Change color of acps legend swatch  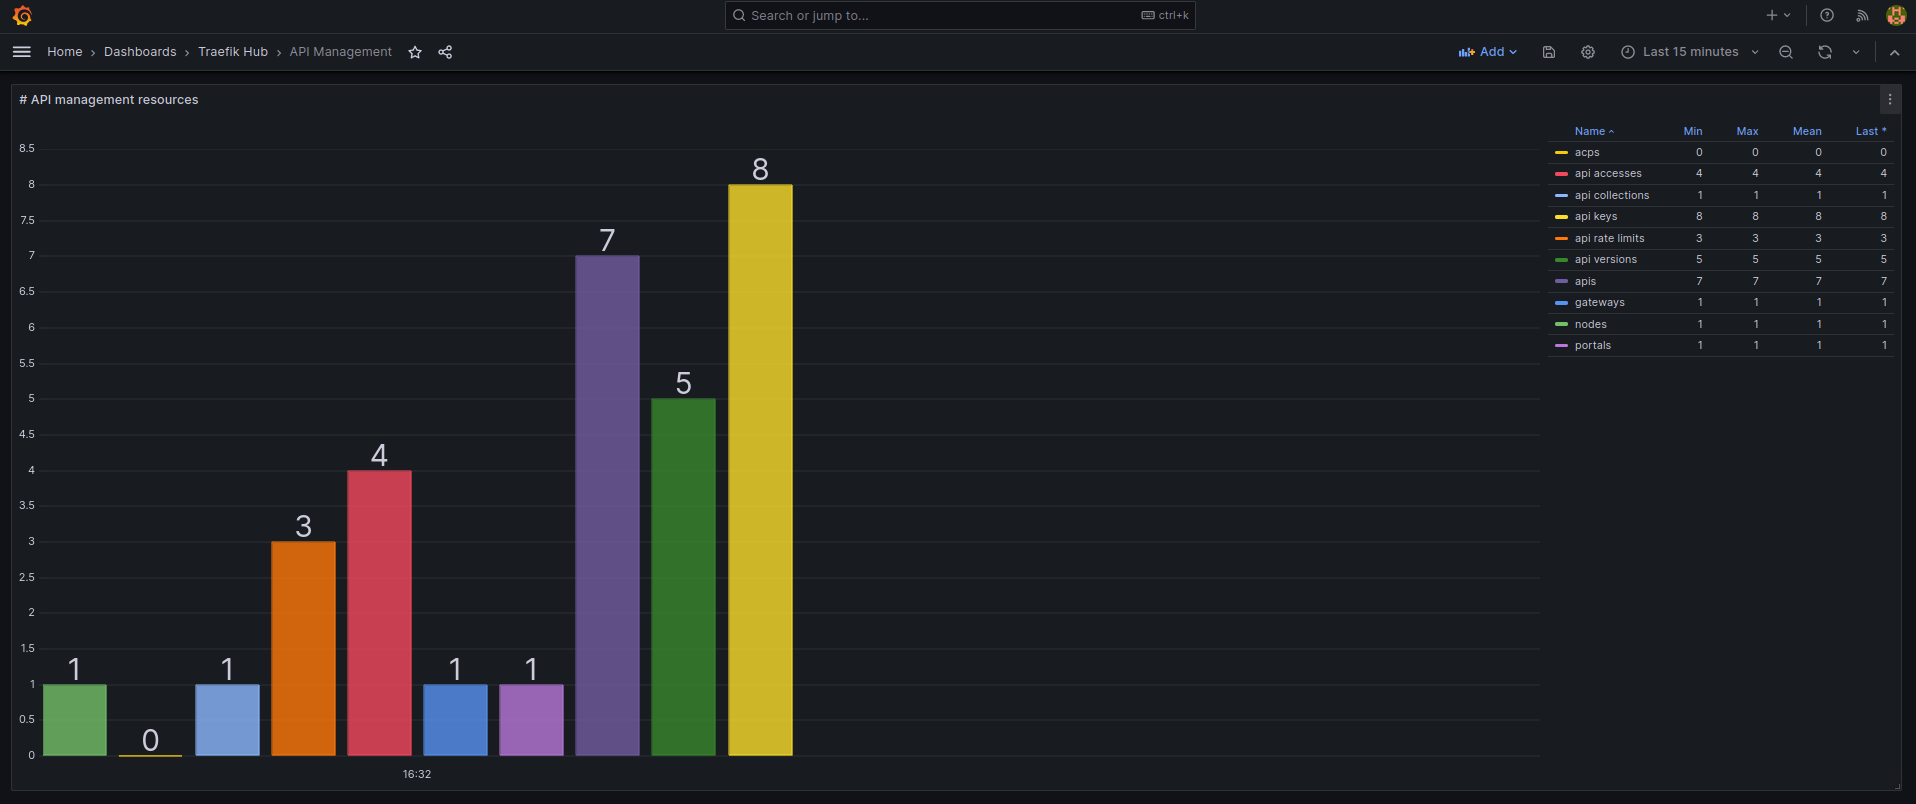pyautogui.click(x=1561, y=153)
